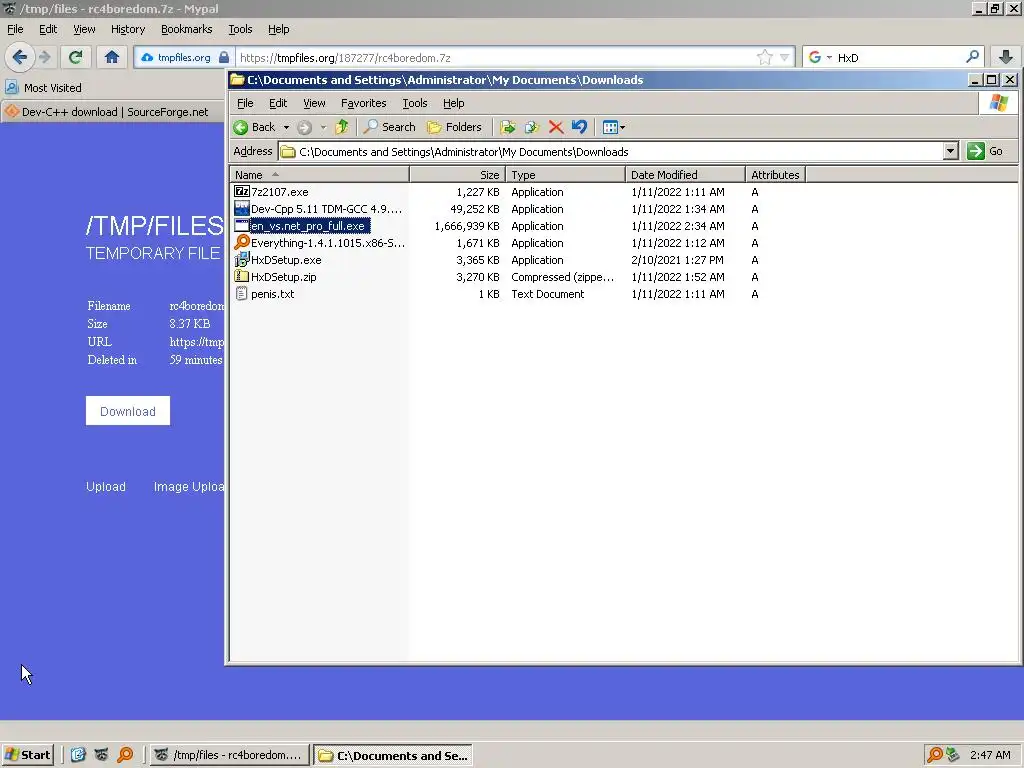Click Most Visited bookmarks button
The width and height of the screenshot is (1024, 768).
44,88
